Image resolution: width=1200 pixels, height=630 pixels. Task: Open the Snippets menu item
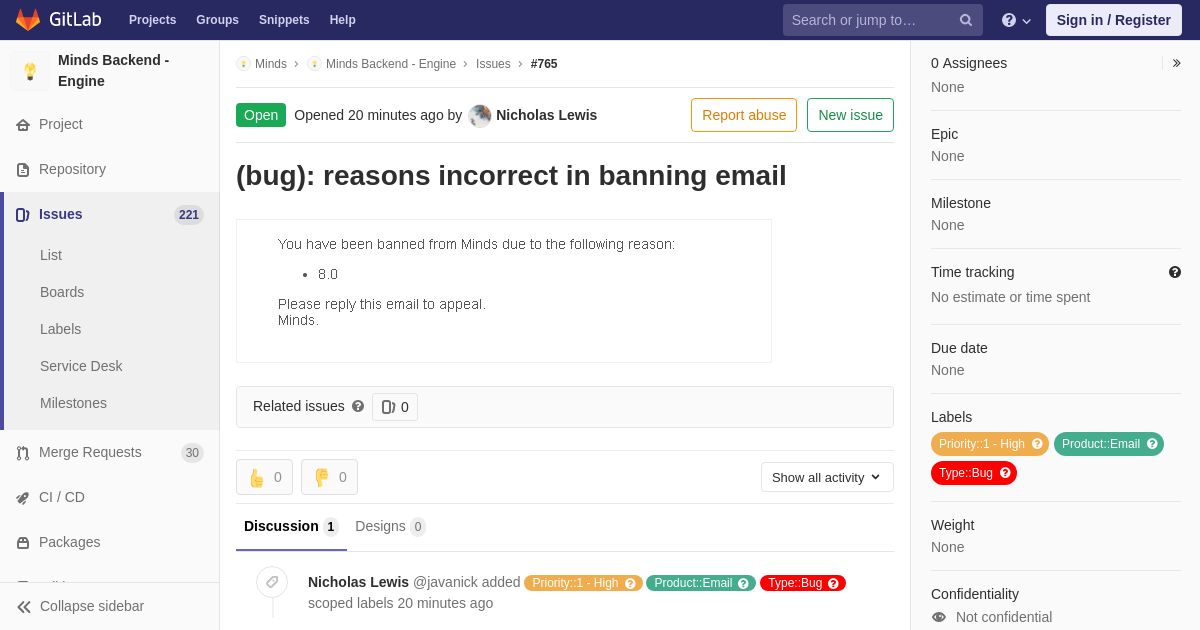point(284,20)
